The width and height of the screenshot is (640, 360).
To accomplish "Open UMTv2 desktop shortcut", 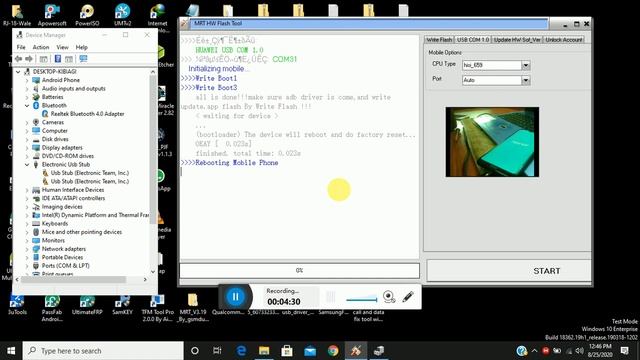I will pos(122,16).
